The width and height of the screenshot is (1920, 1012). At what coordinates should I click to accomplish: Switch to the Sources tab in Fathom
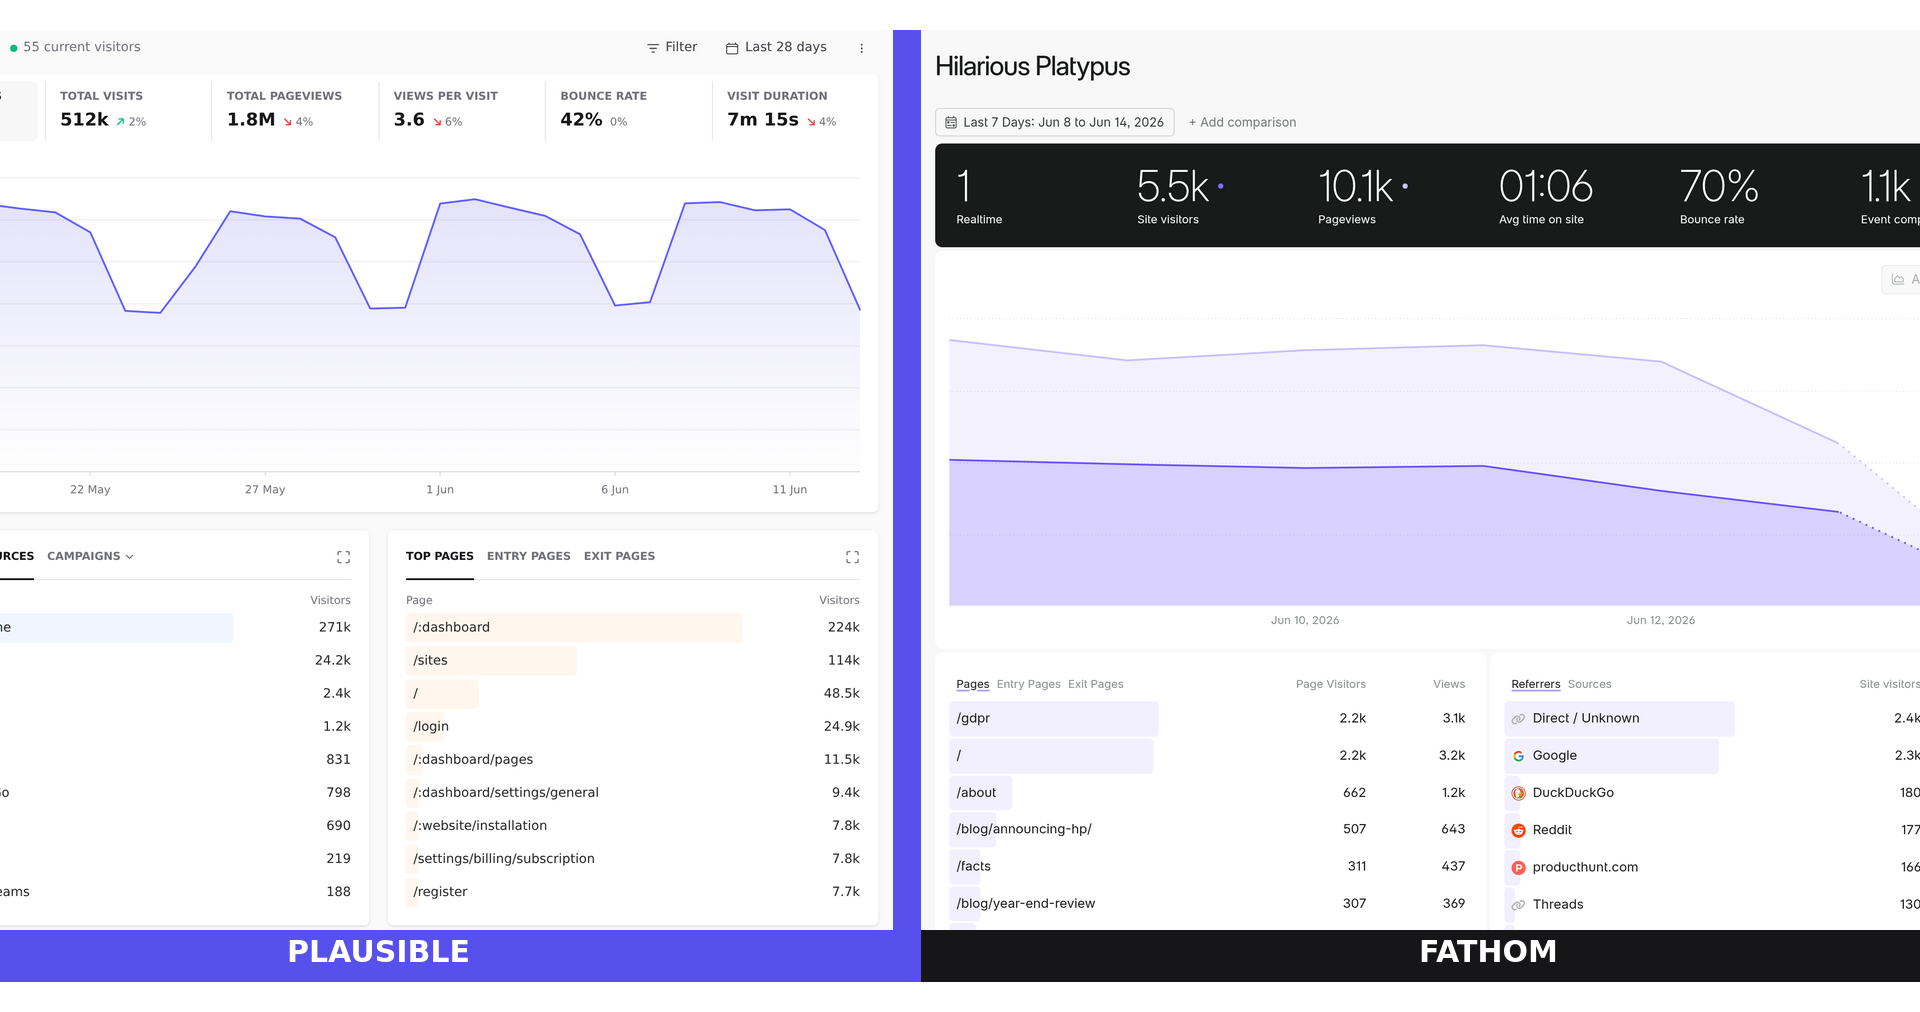point(1589,684)
